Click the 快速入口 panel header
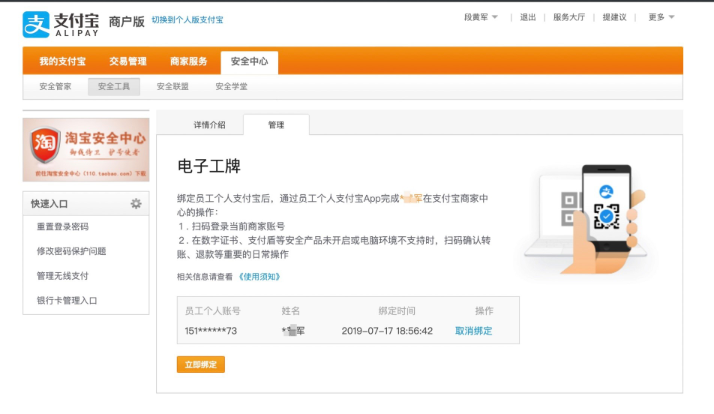Viewport: 714px width, 414px height. coord(86,204)
